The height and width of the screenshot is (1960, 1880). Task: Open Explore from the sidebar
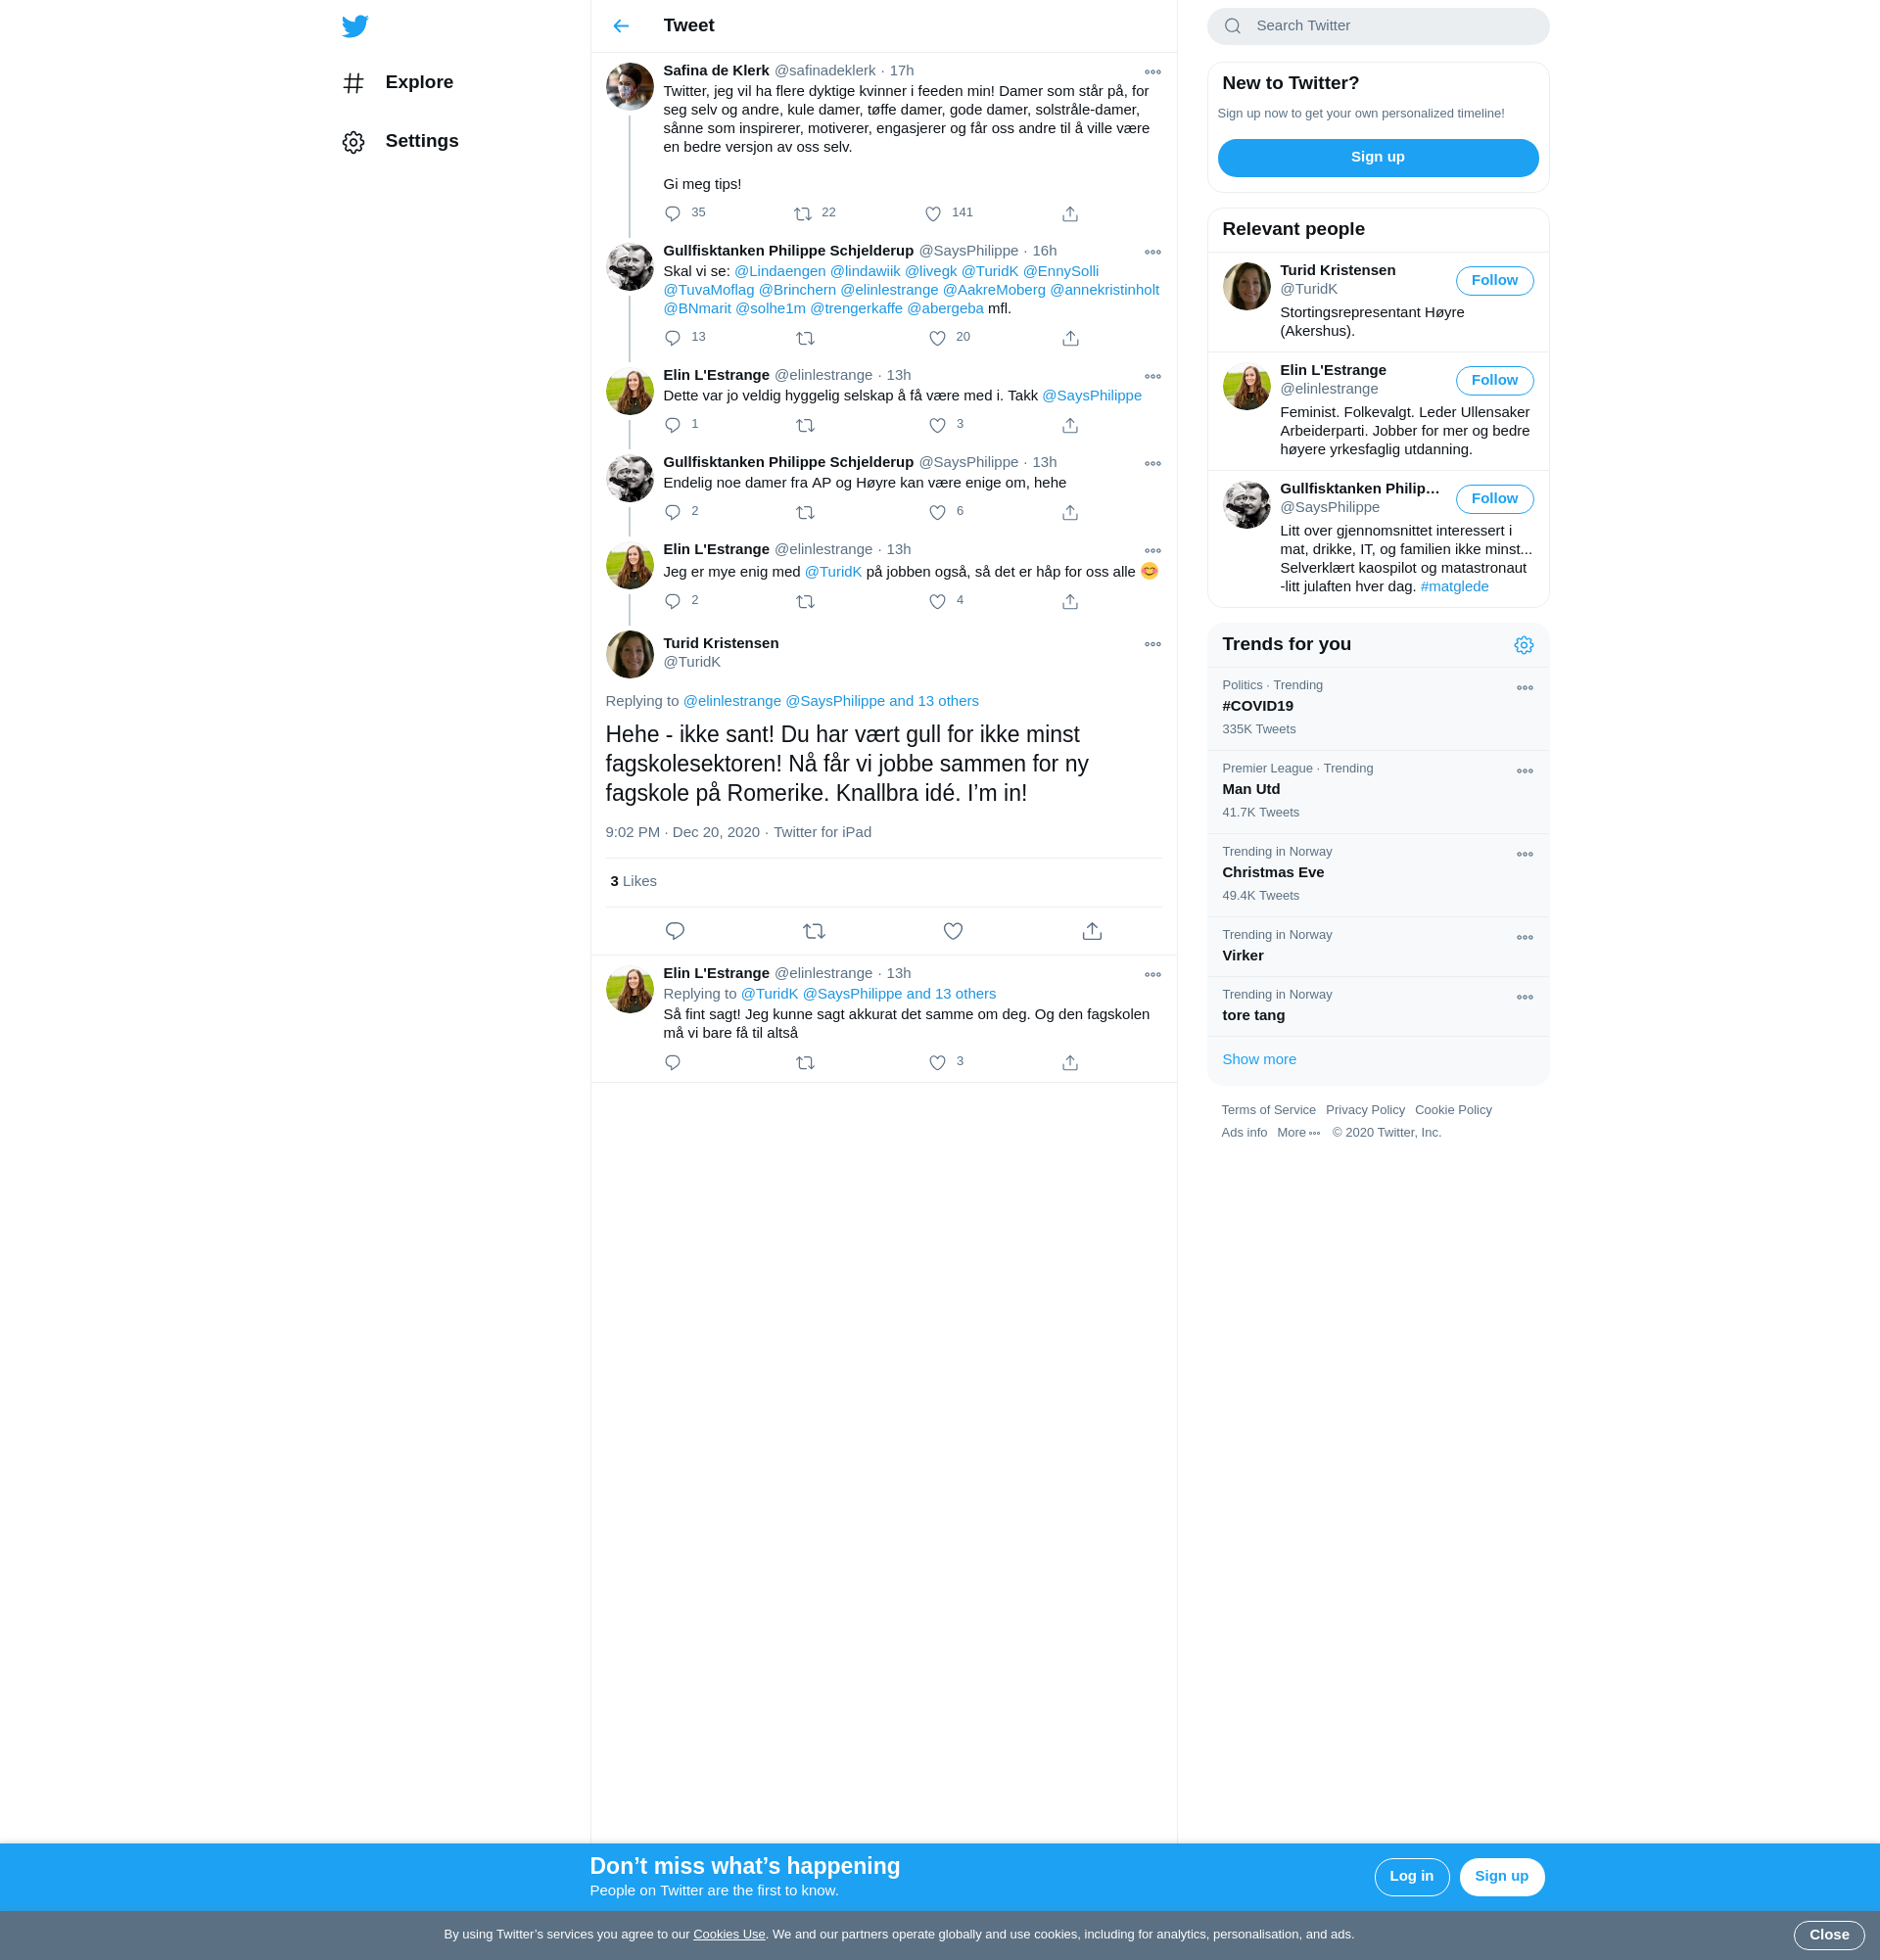(x=398, y=83)
